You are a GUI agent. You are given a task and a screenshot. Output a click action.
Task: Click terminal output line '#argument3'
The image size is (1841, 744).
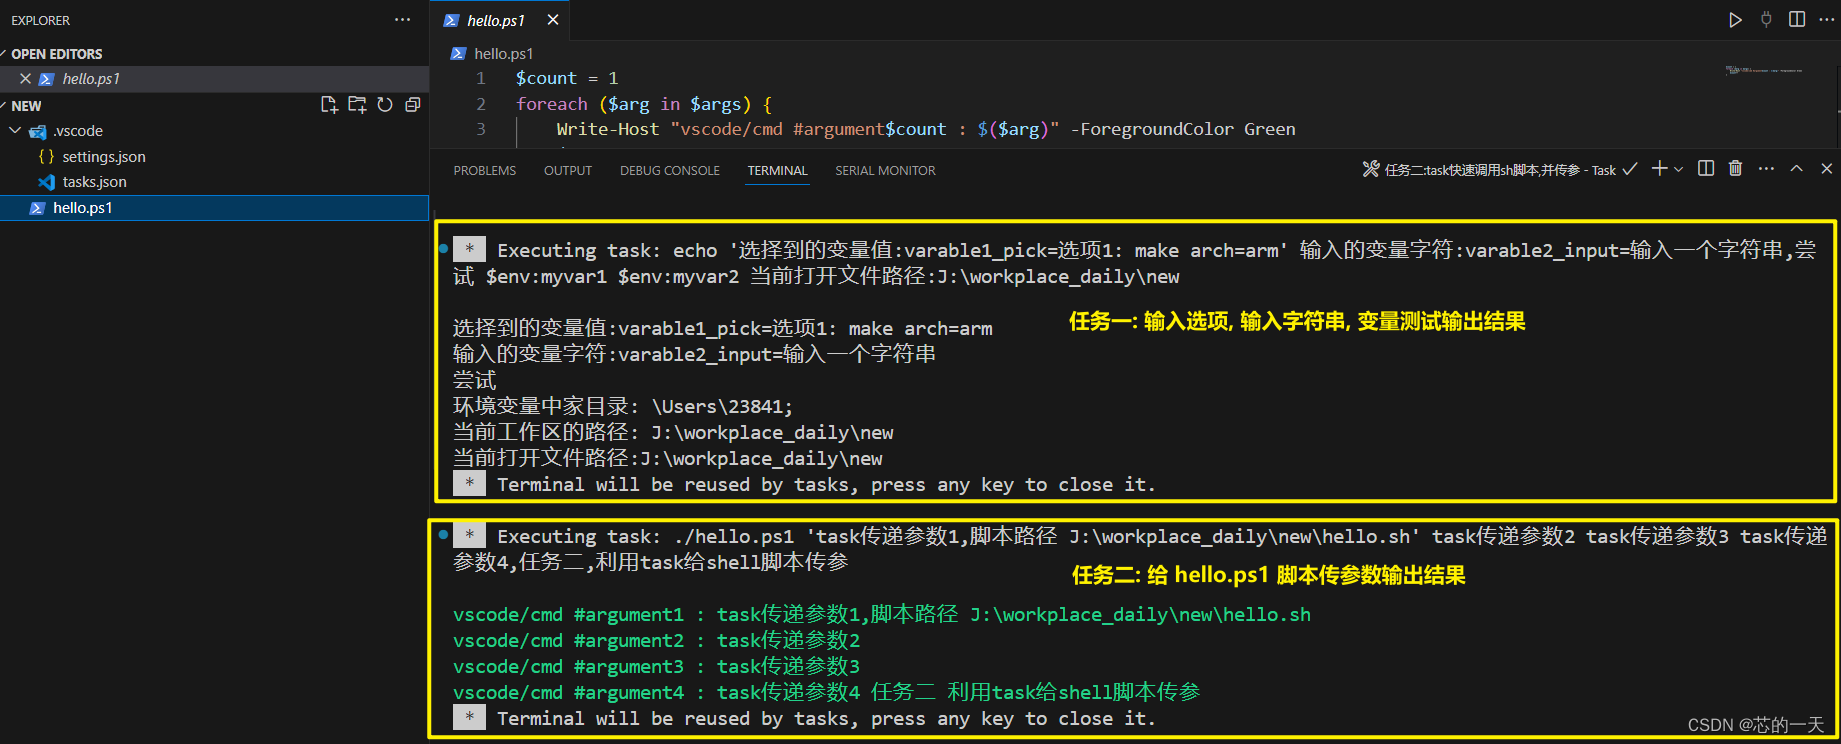[656, 667]
